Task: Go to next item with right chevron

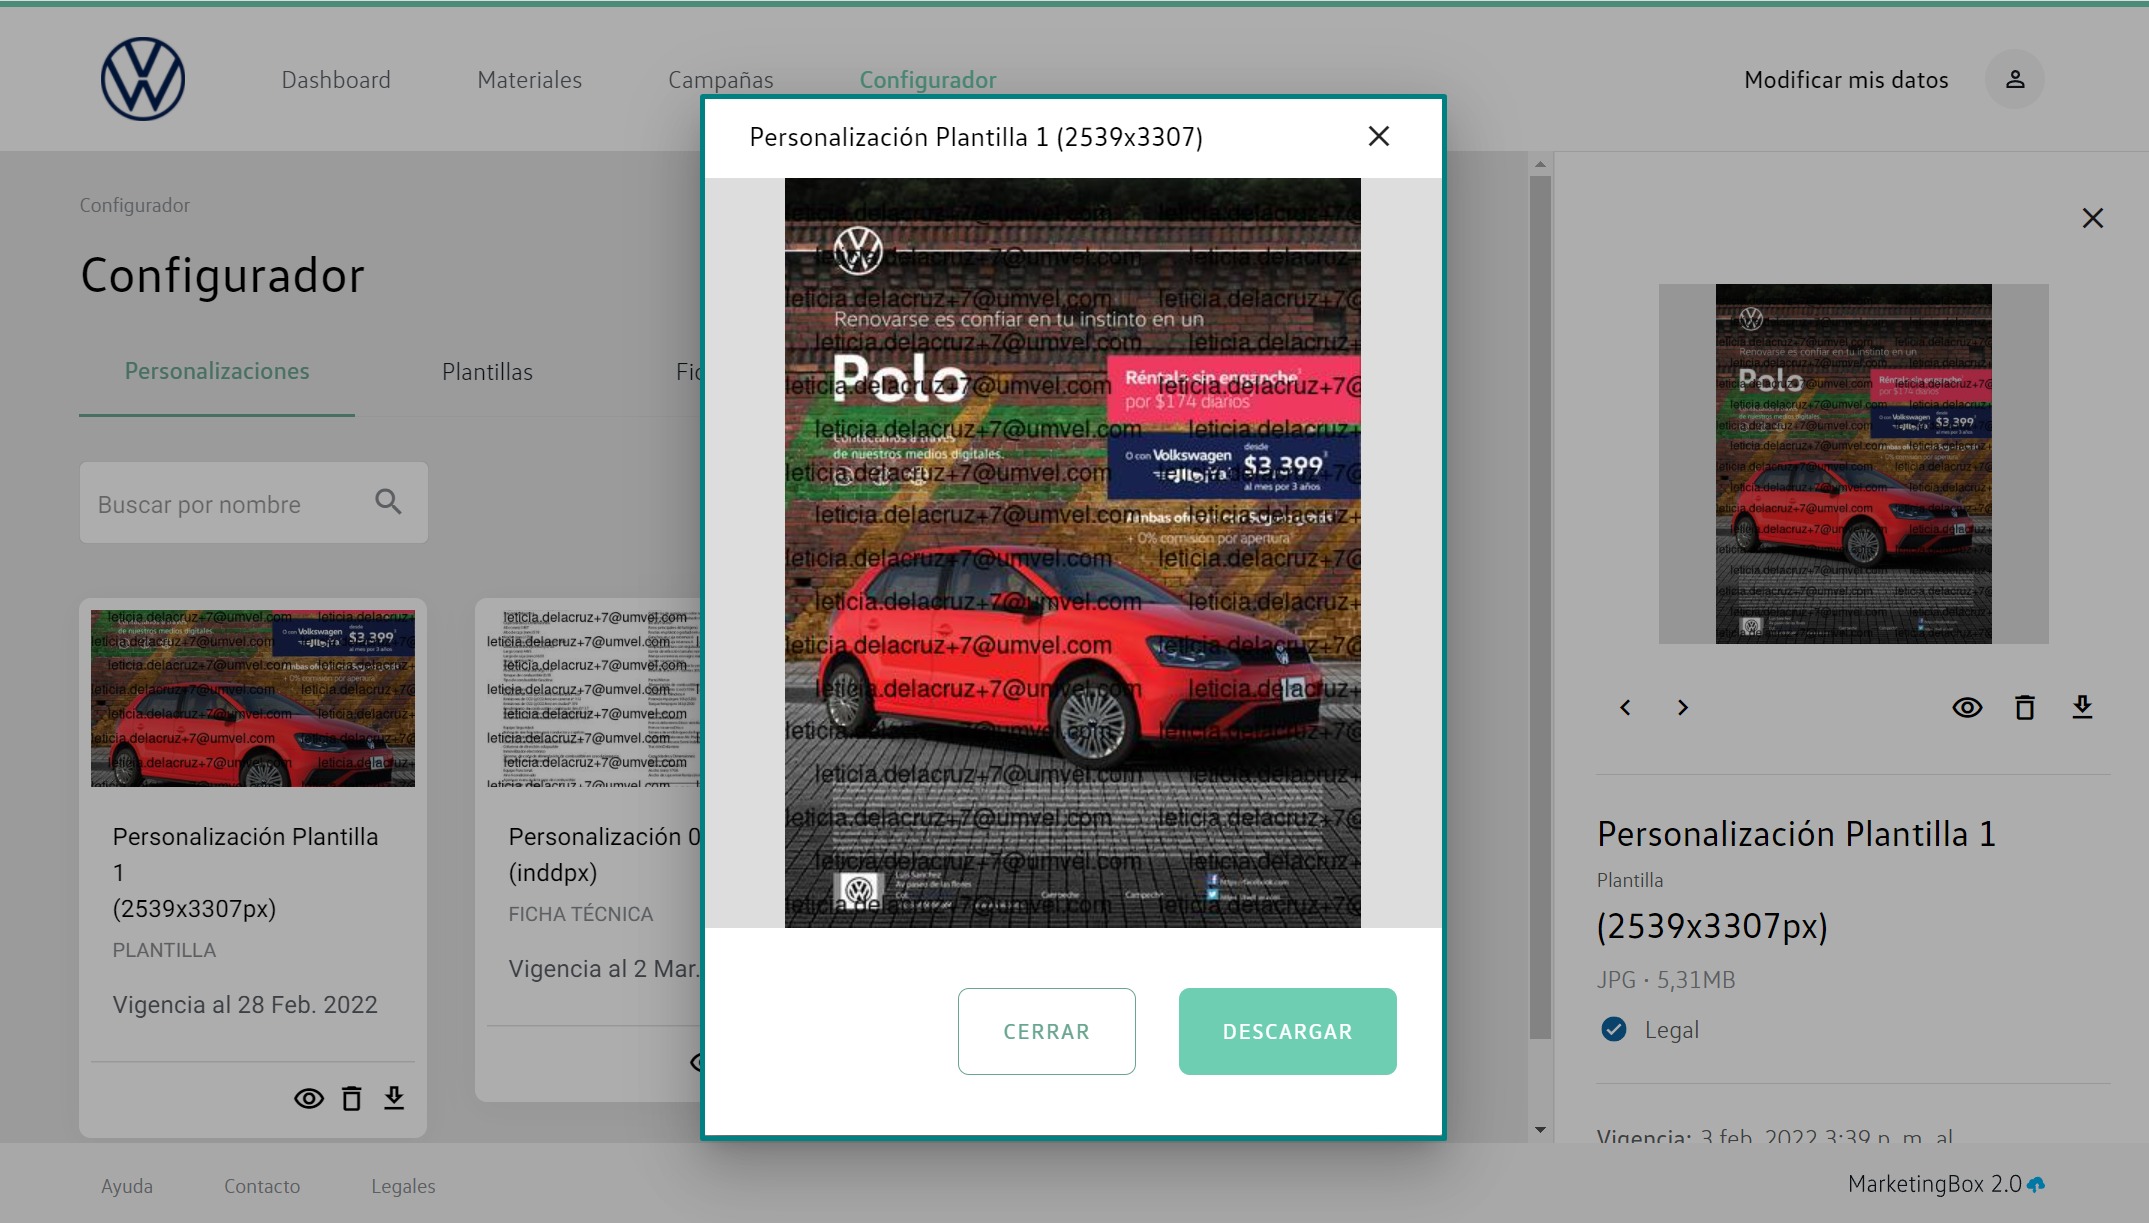Action: (1683, 708)
